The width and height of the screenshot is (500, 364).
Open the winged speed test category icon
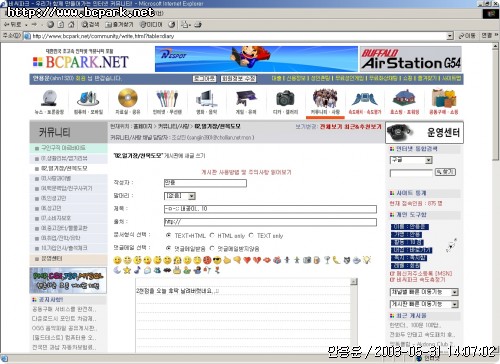(x=365, y=99)
